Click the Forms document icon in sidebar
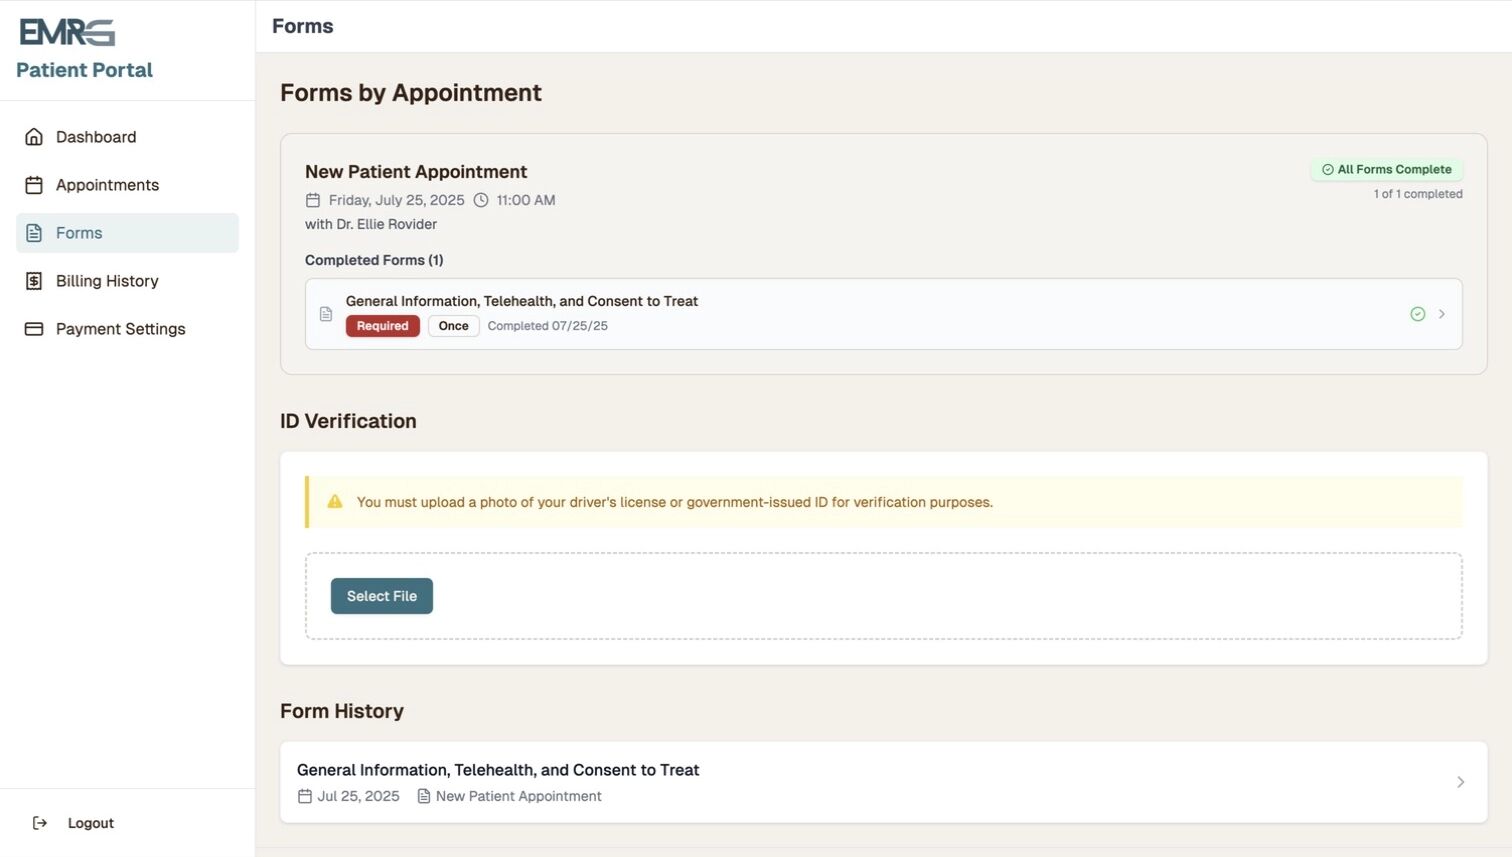The width and height of the screenshot is (1512, 857). 34,233
